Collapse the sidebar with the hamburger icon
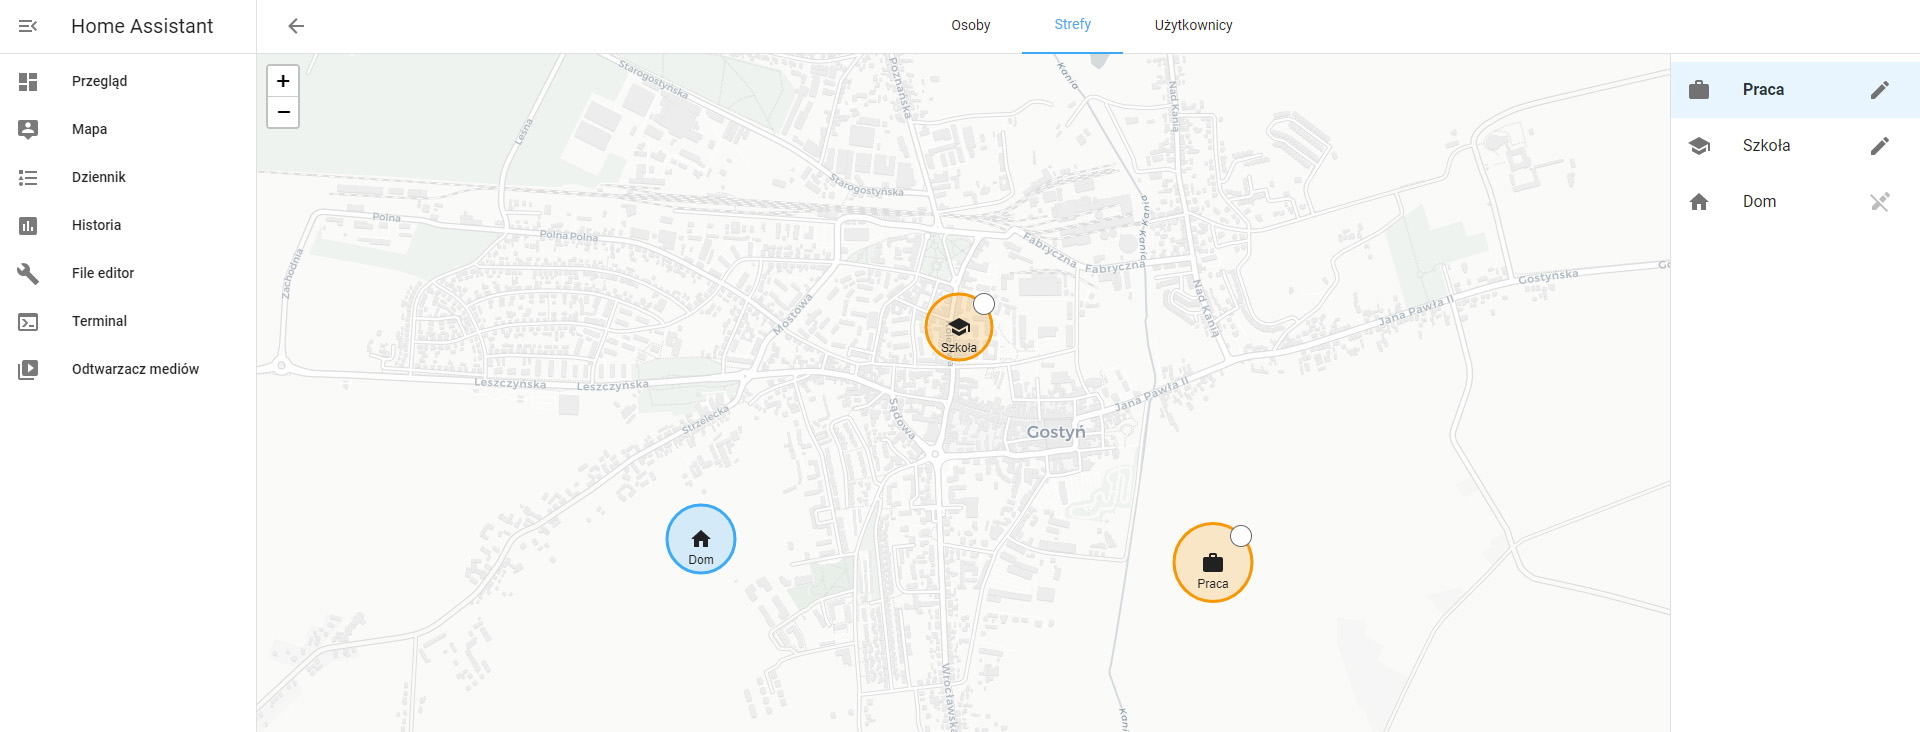The height and width of the screenshot is (732, 1920). click(28, 26)
